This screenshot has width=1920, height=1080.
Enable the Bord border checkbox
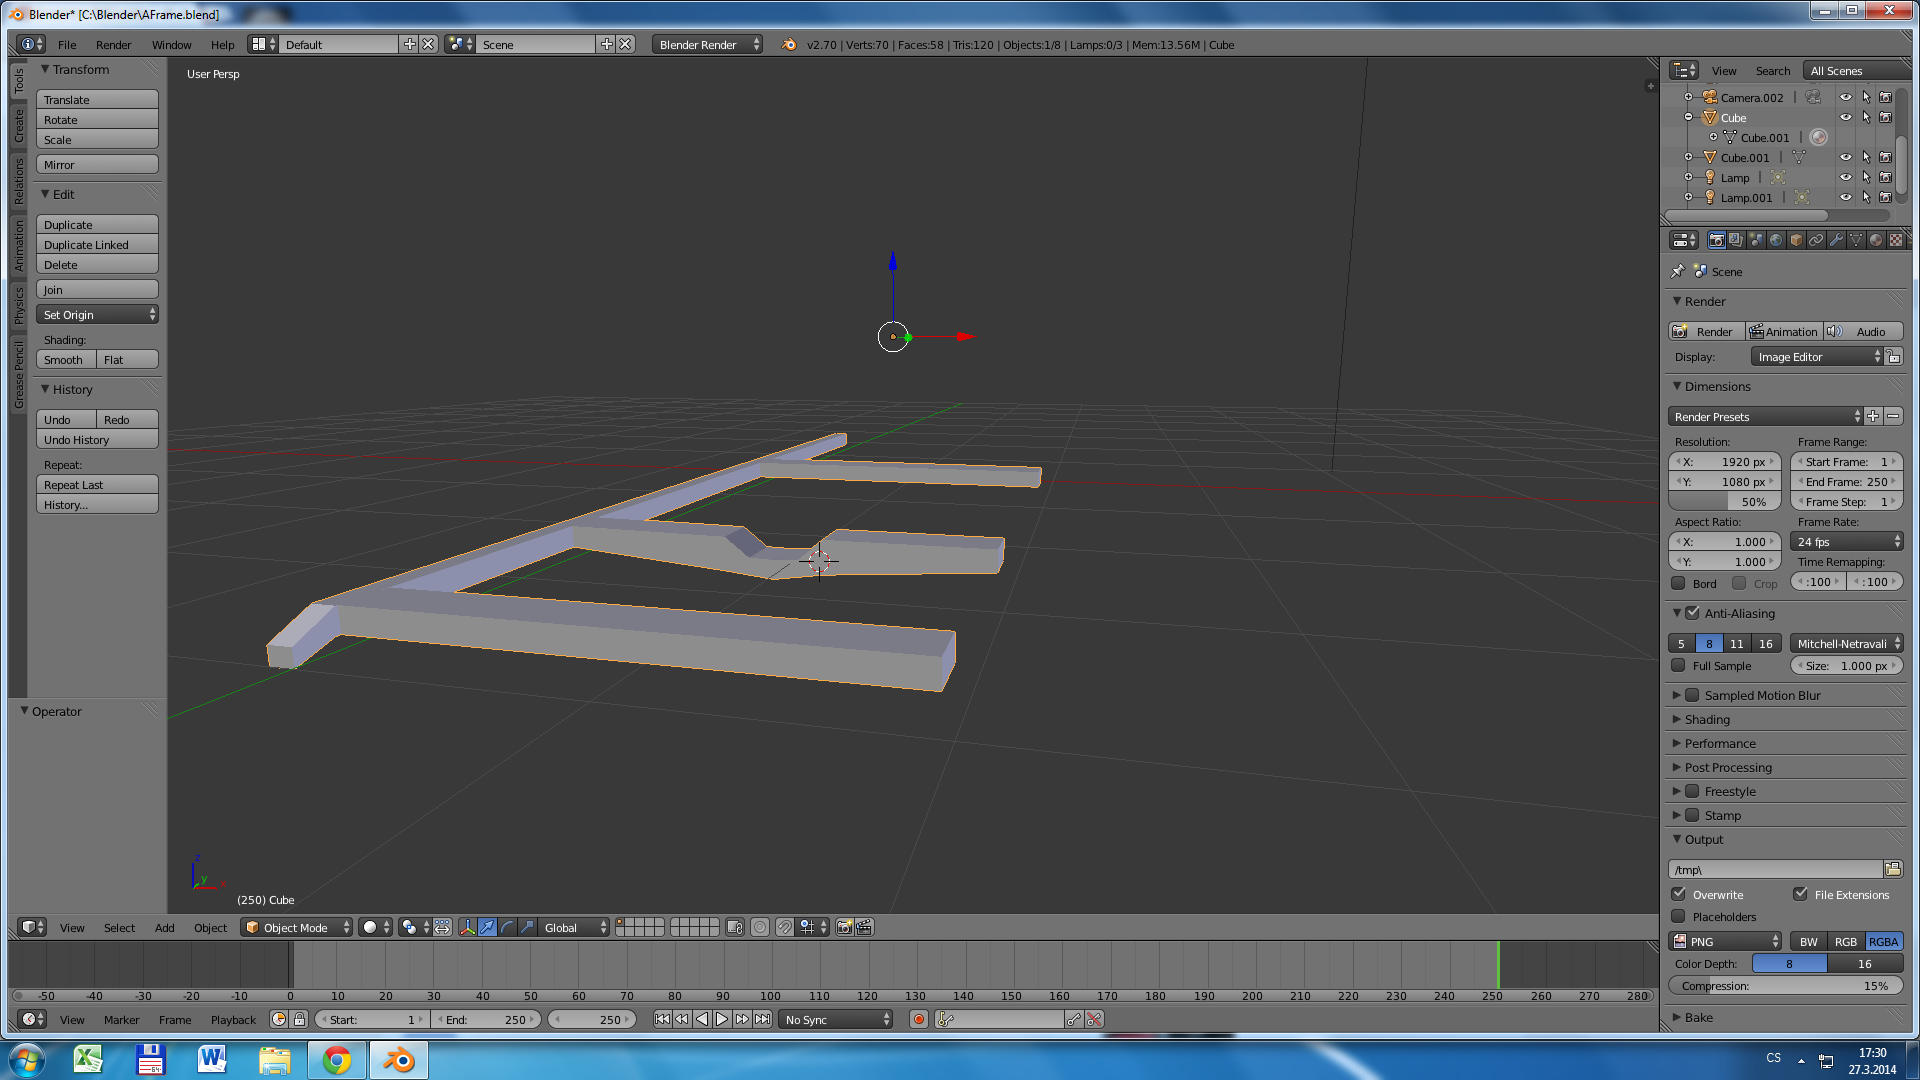(1679, 583)
